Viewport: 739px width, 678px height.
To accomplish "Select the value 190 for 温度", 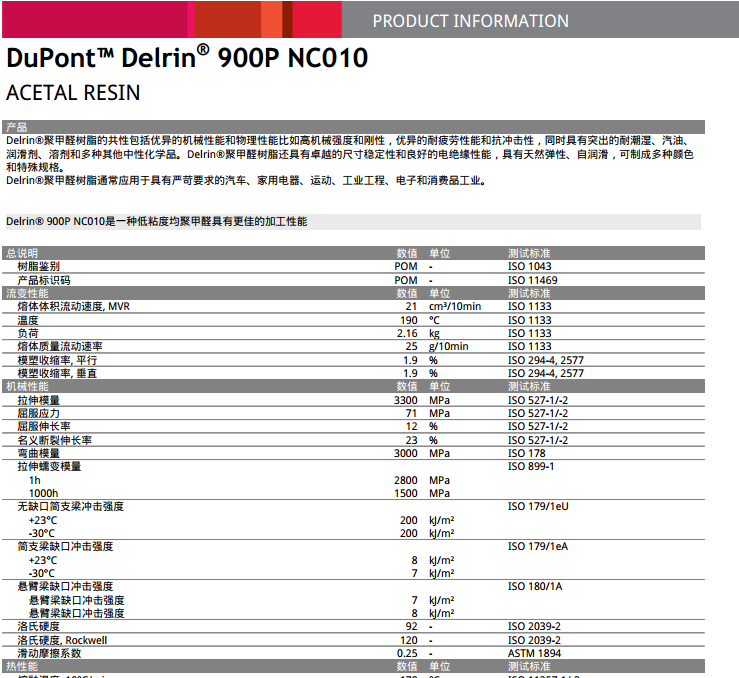I will [x=409, y=320].
